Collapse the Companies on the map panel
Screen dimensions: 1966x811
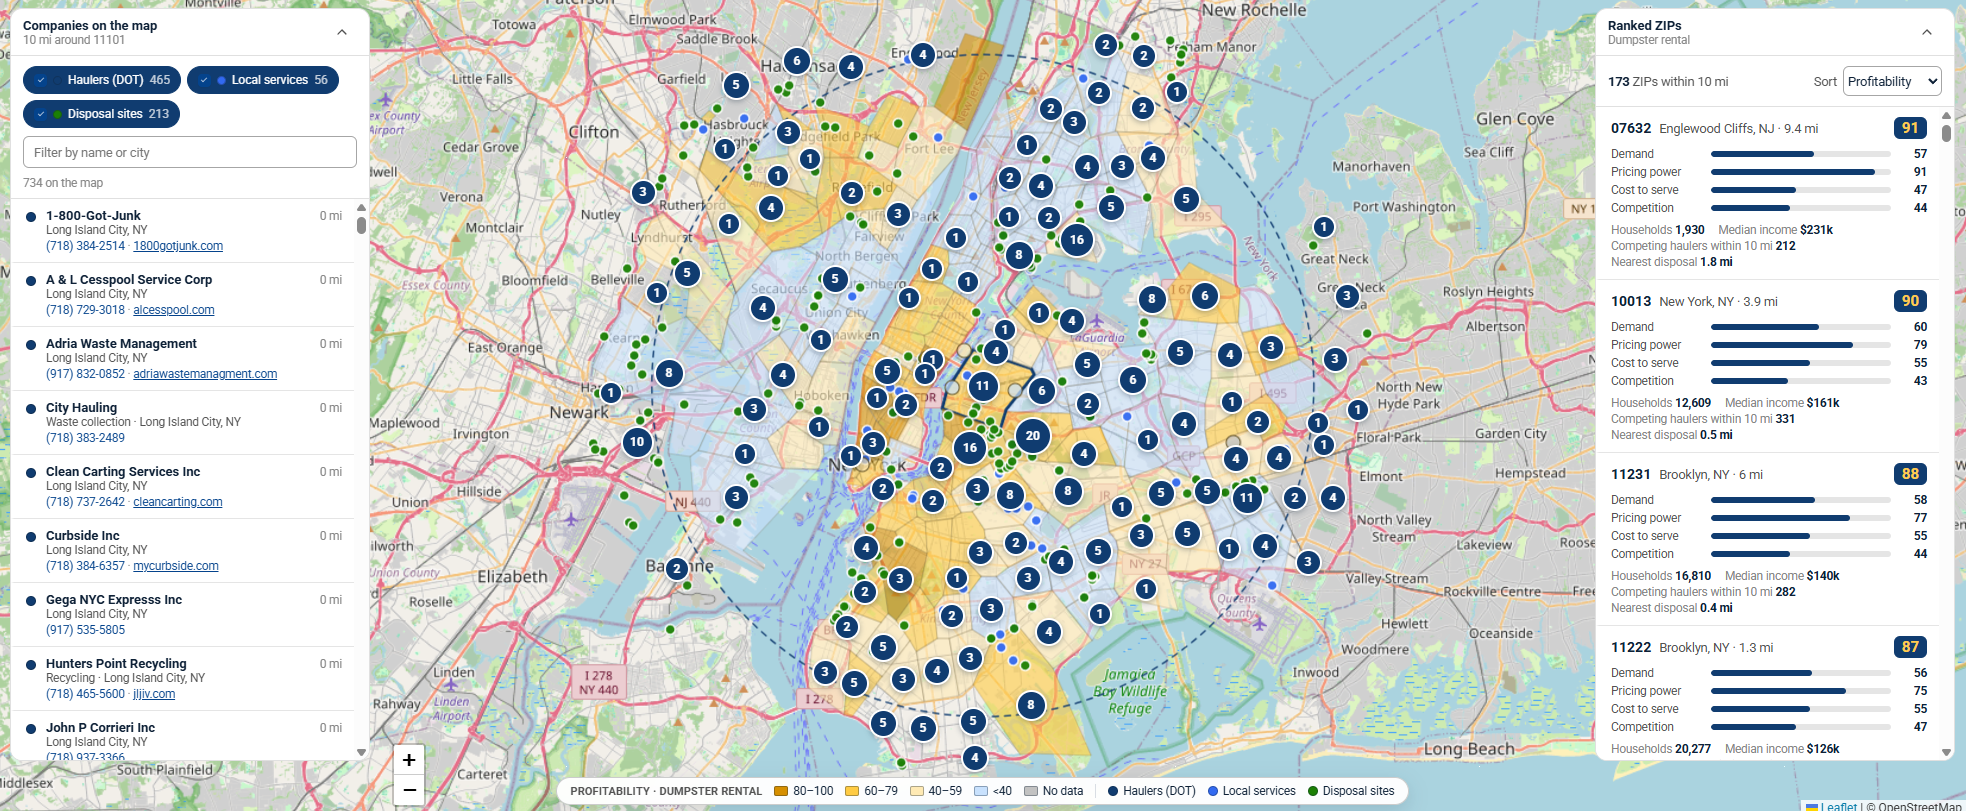342,32
